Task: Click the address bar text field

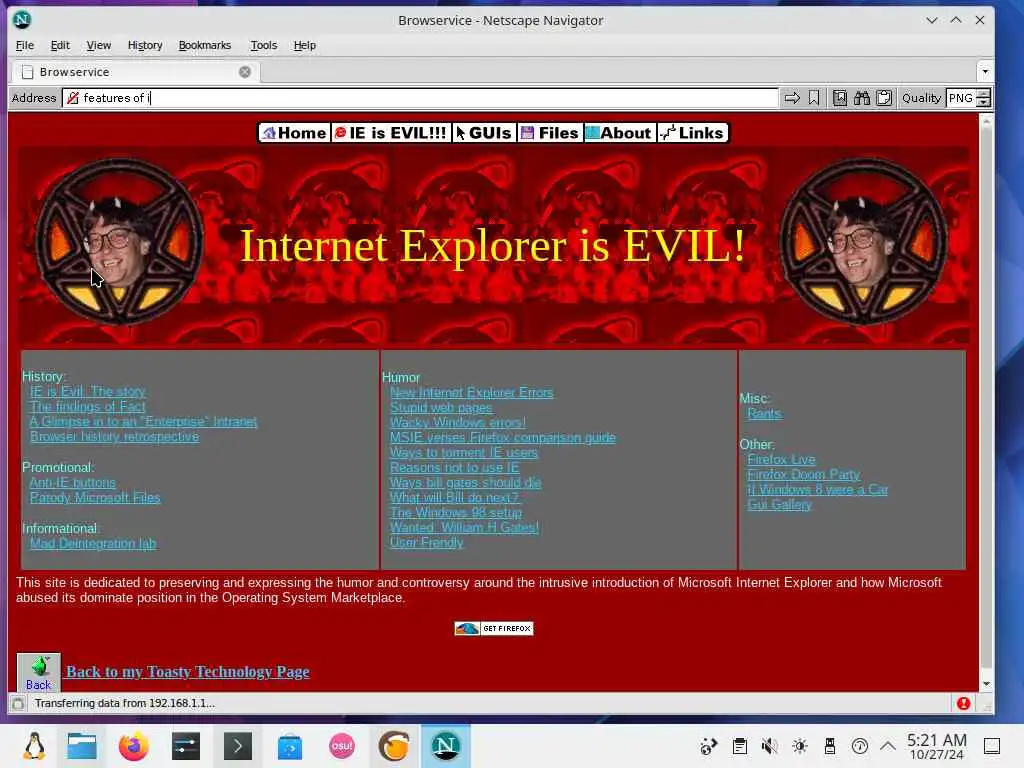Action: point(420,98)
